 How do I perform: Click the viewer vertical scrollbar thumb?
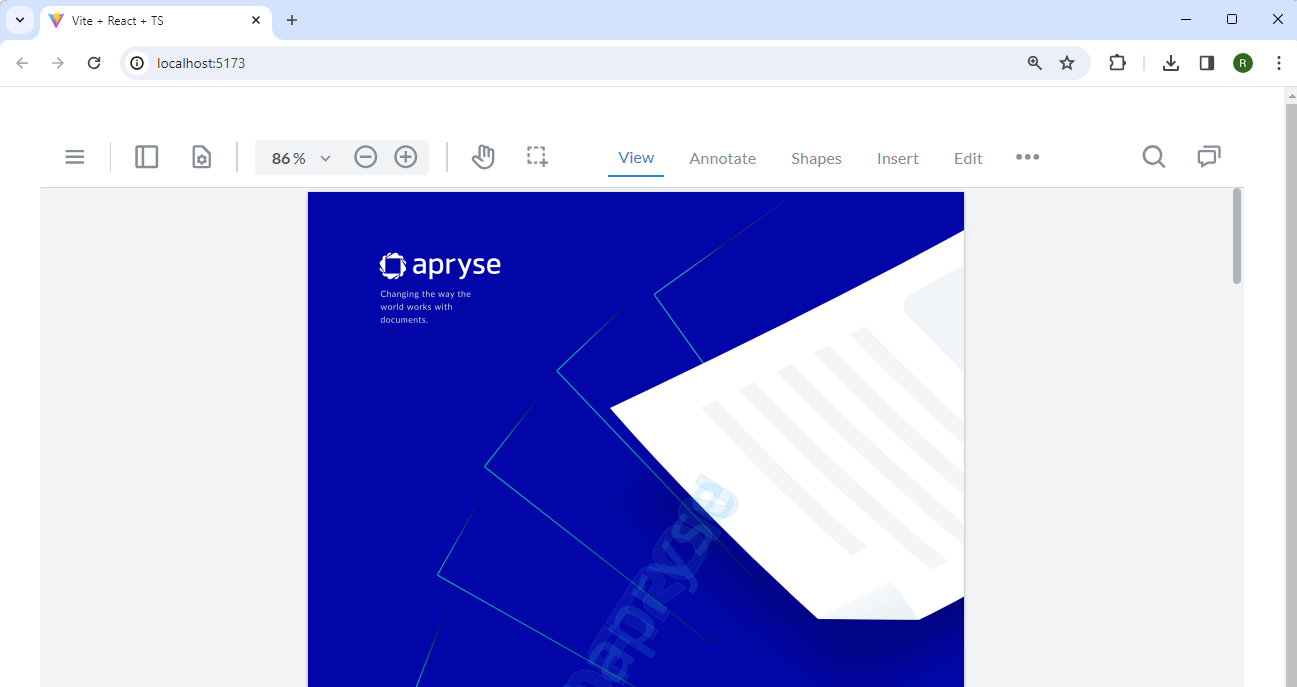[x=1237, y=236]
